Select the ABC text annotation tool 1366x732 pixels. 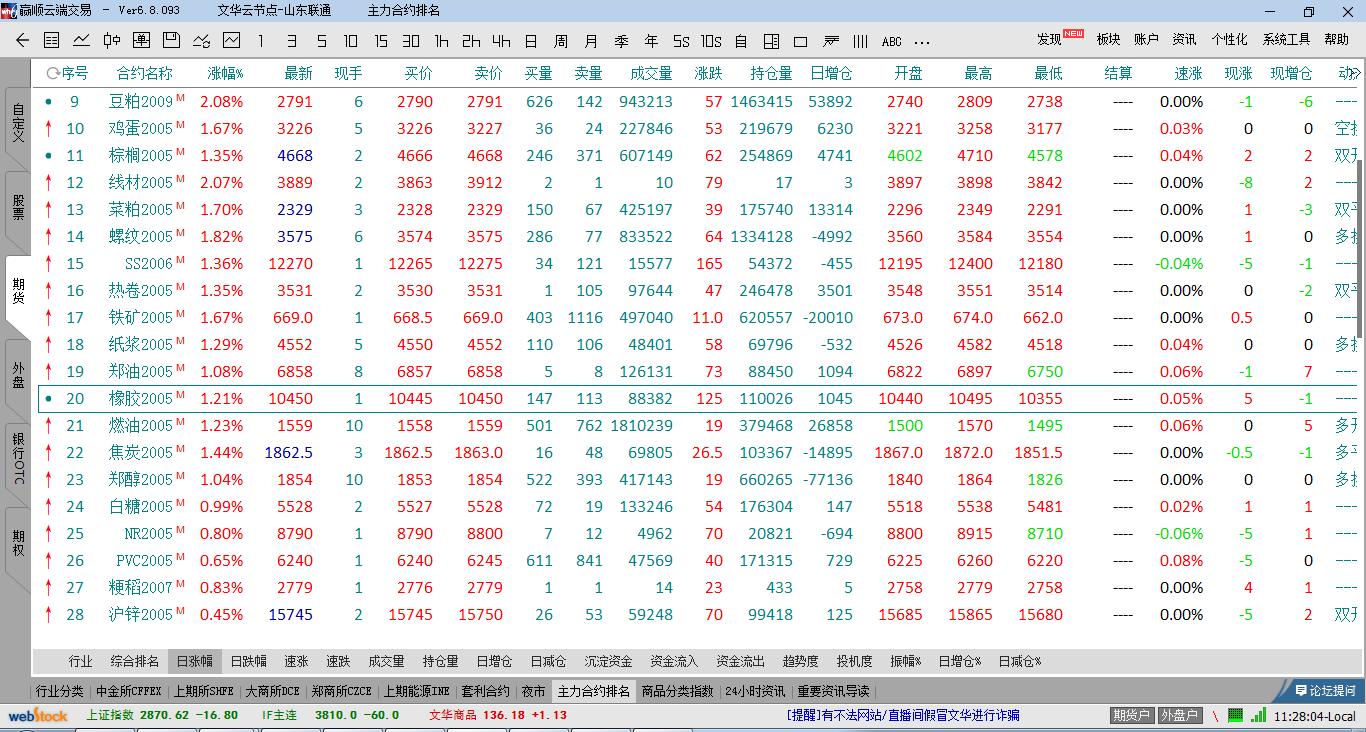pos(891,41)
